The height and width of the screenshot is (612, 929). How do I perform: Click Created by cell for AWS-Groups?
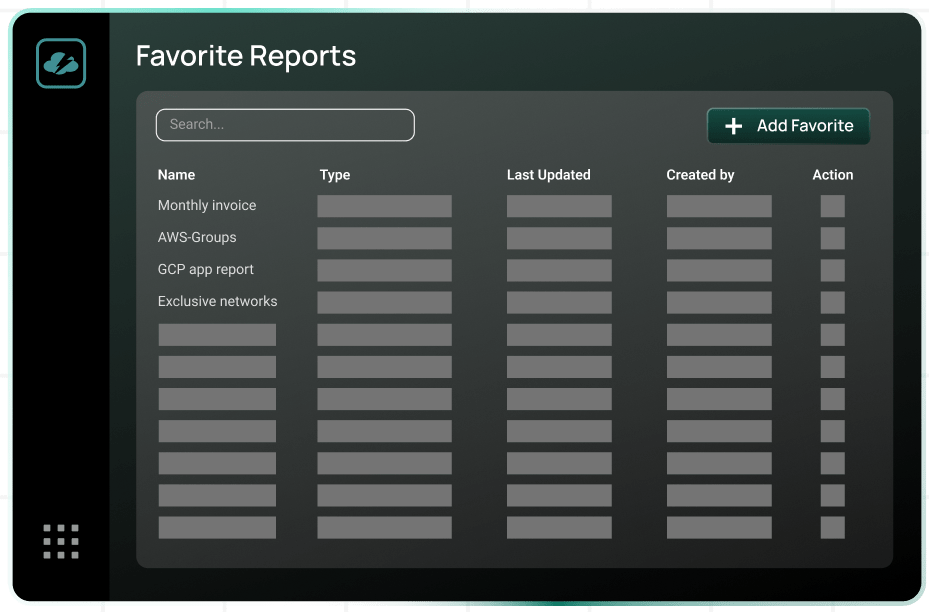click(718, 238)
